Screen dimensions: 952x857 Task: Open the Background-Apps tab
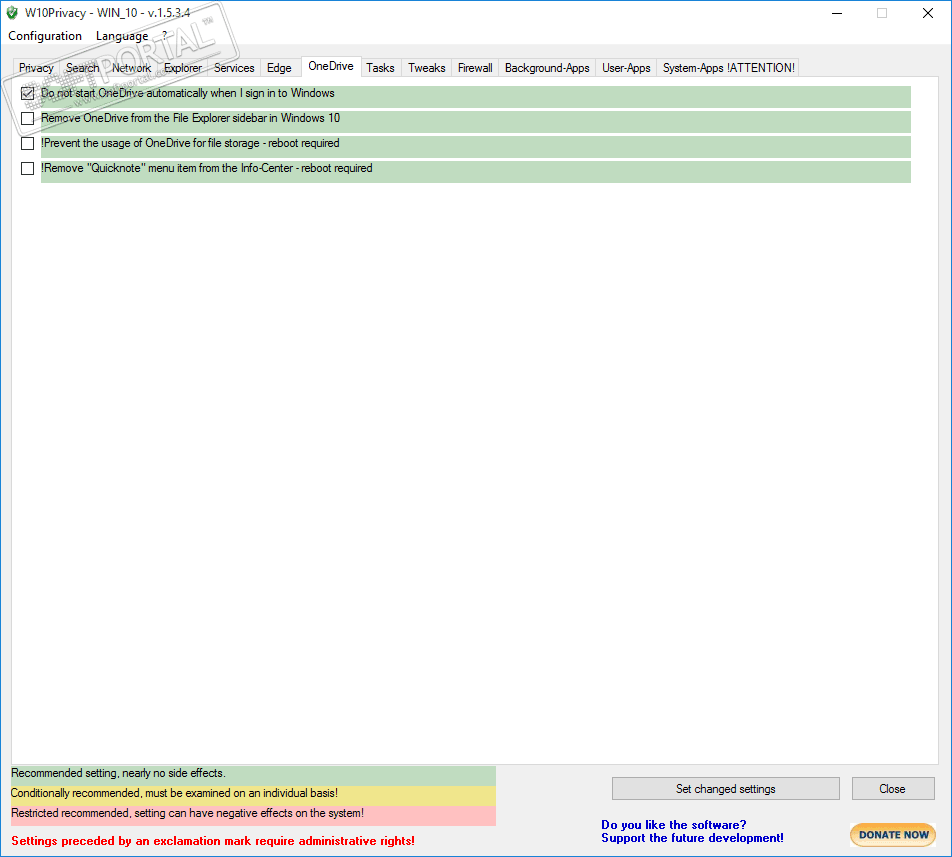point(547,68)
